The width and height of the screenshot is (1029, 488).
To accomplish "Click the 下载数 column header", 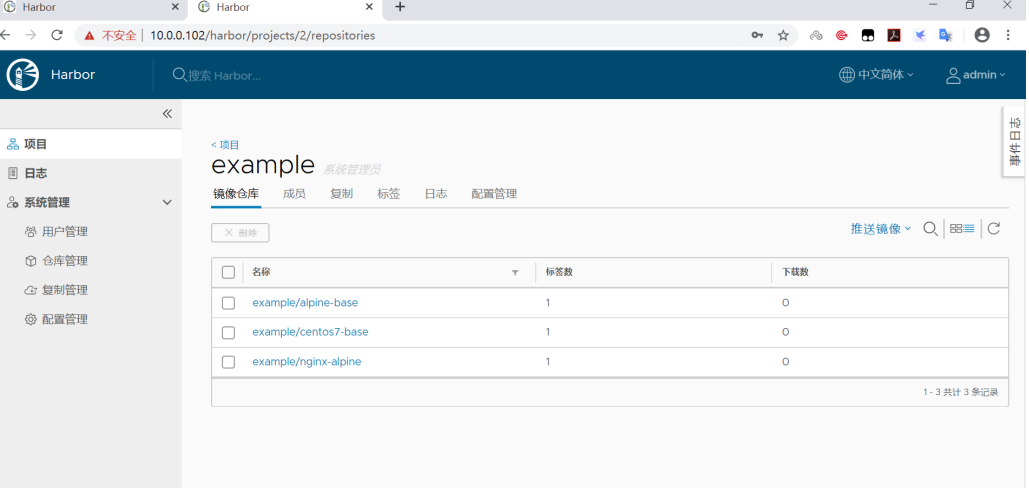I will [795, 272].
